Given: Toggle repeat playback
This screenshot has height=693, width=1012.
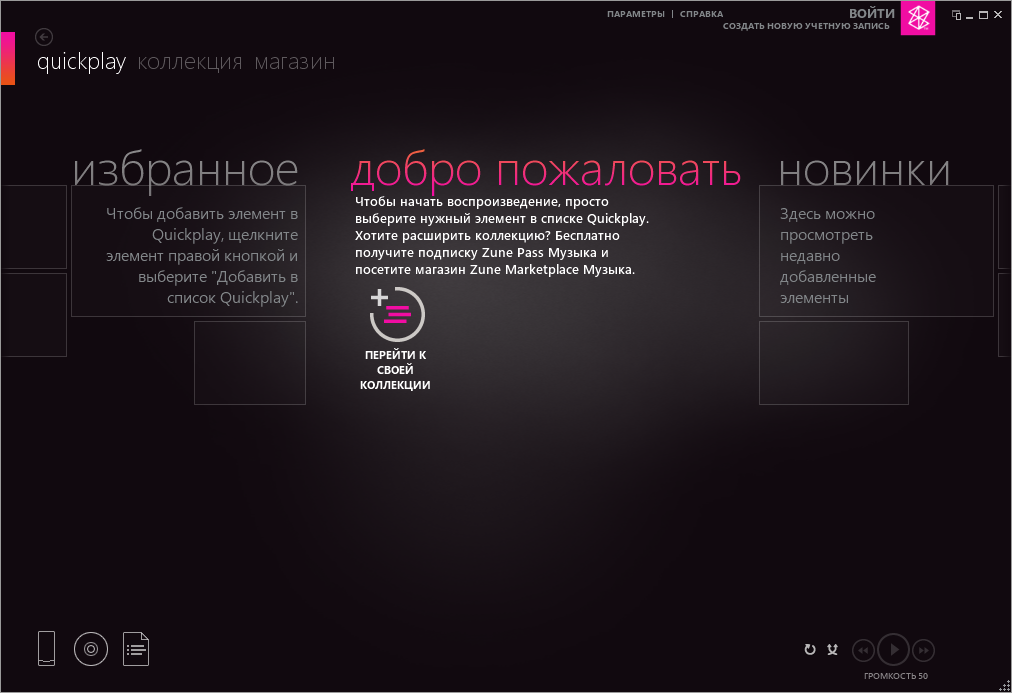Looking at the screenshot, I should click(810, 650).
